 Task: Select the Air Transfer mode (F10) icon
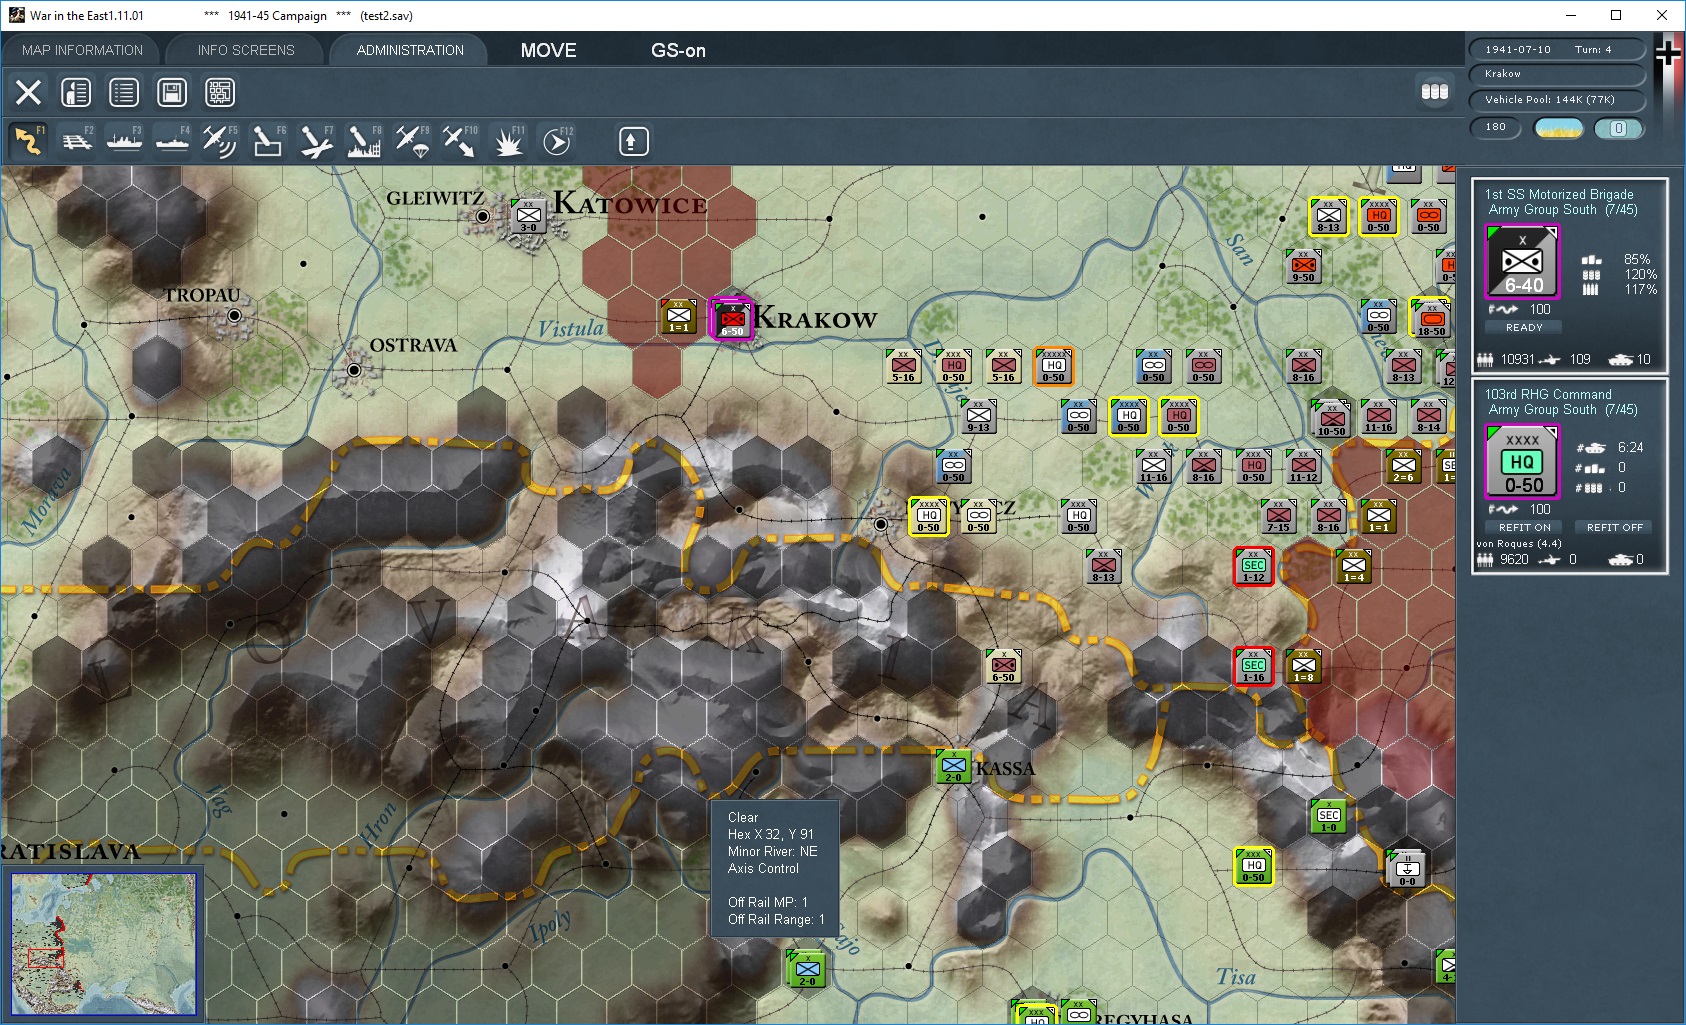tap(460, 141)
